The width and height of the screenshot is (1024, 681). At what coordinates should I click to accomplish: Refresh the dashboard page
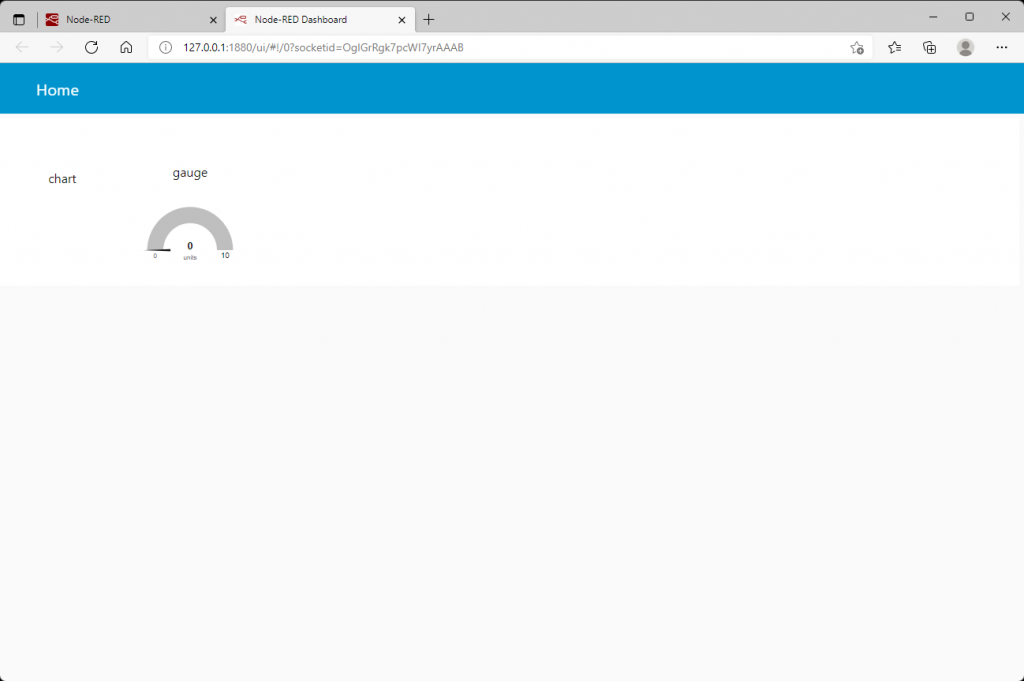coord(91,48)
